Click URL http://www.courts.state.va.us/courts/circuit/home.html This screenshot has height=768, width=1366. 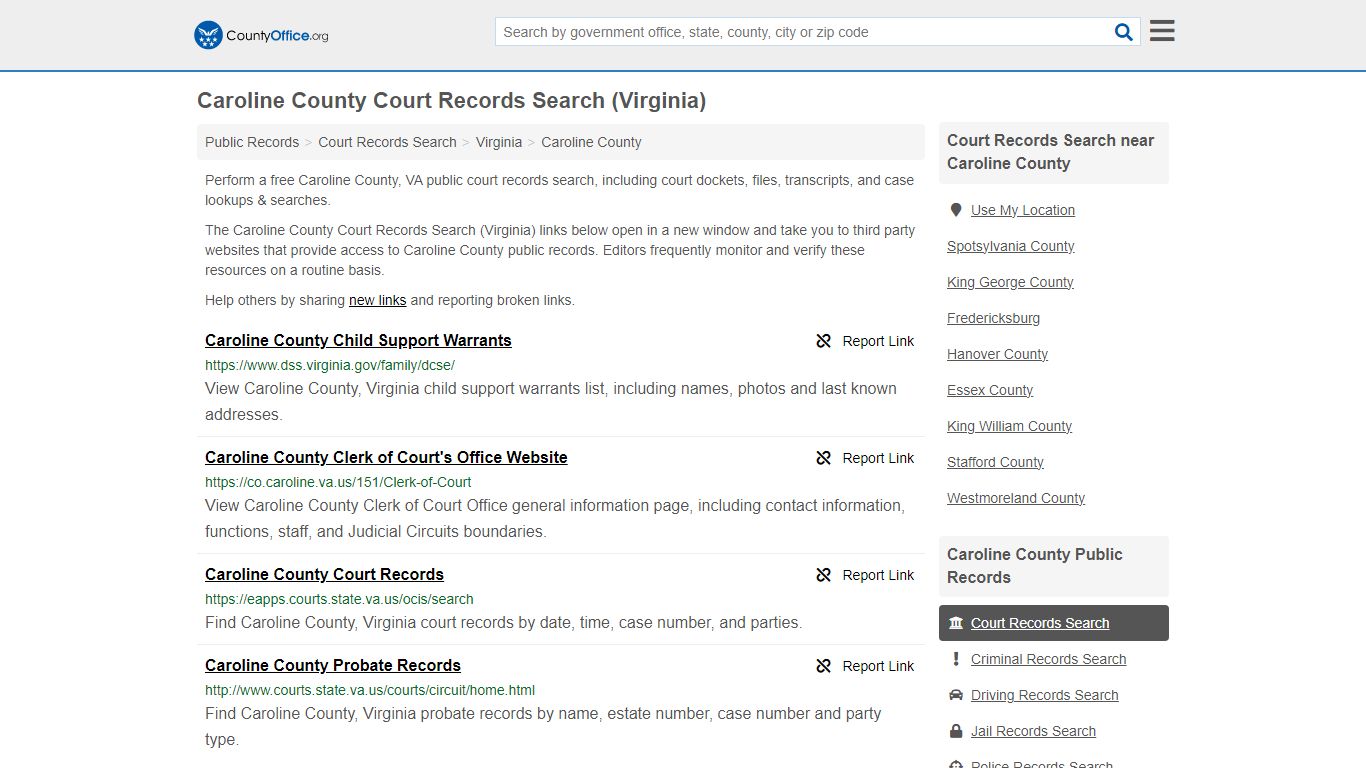(370, 690)
